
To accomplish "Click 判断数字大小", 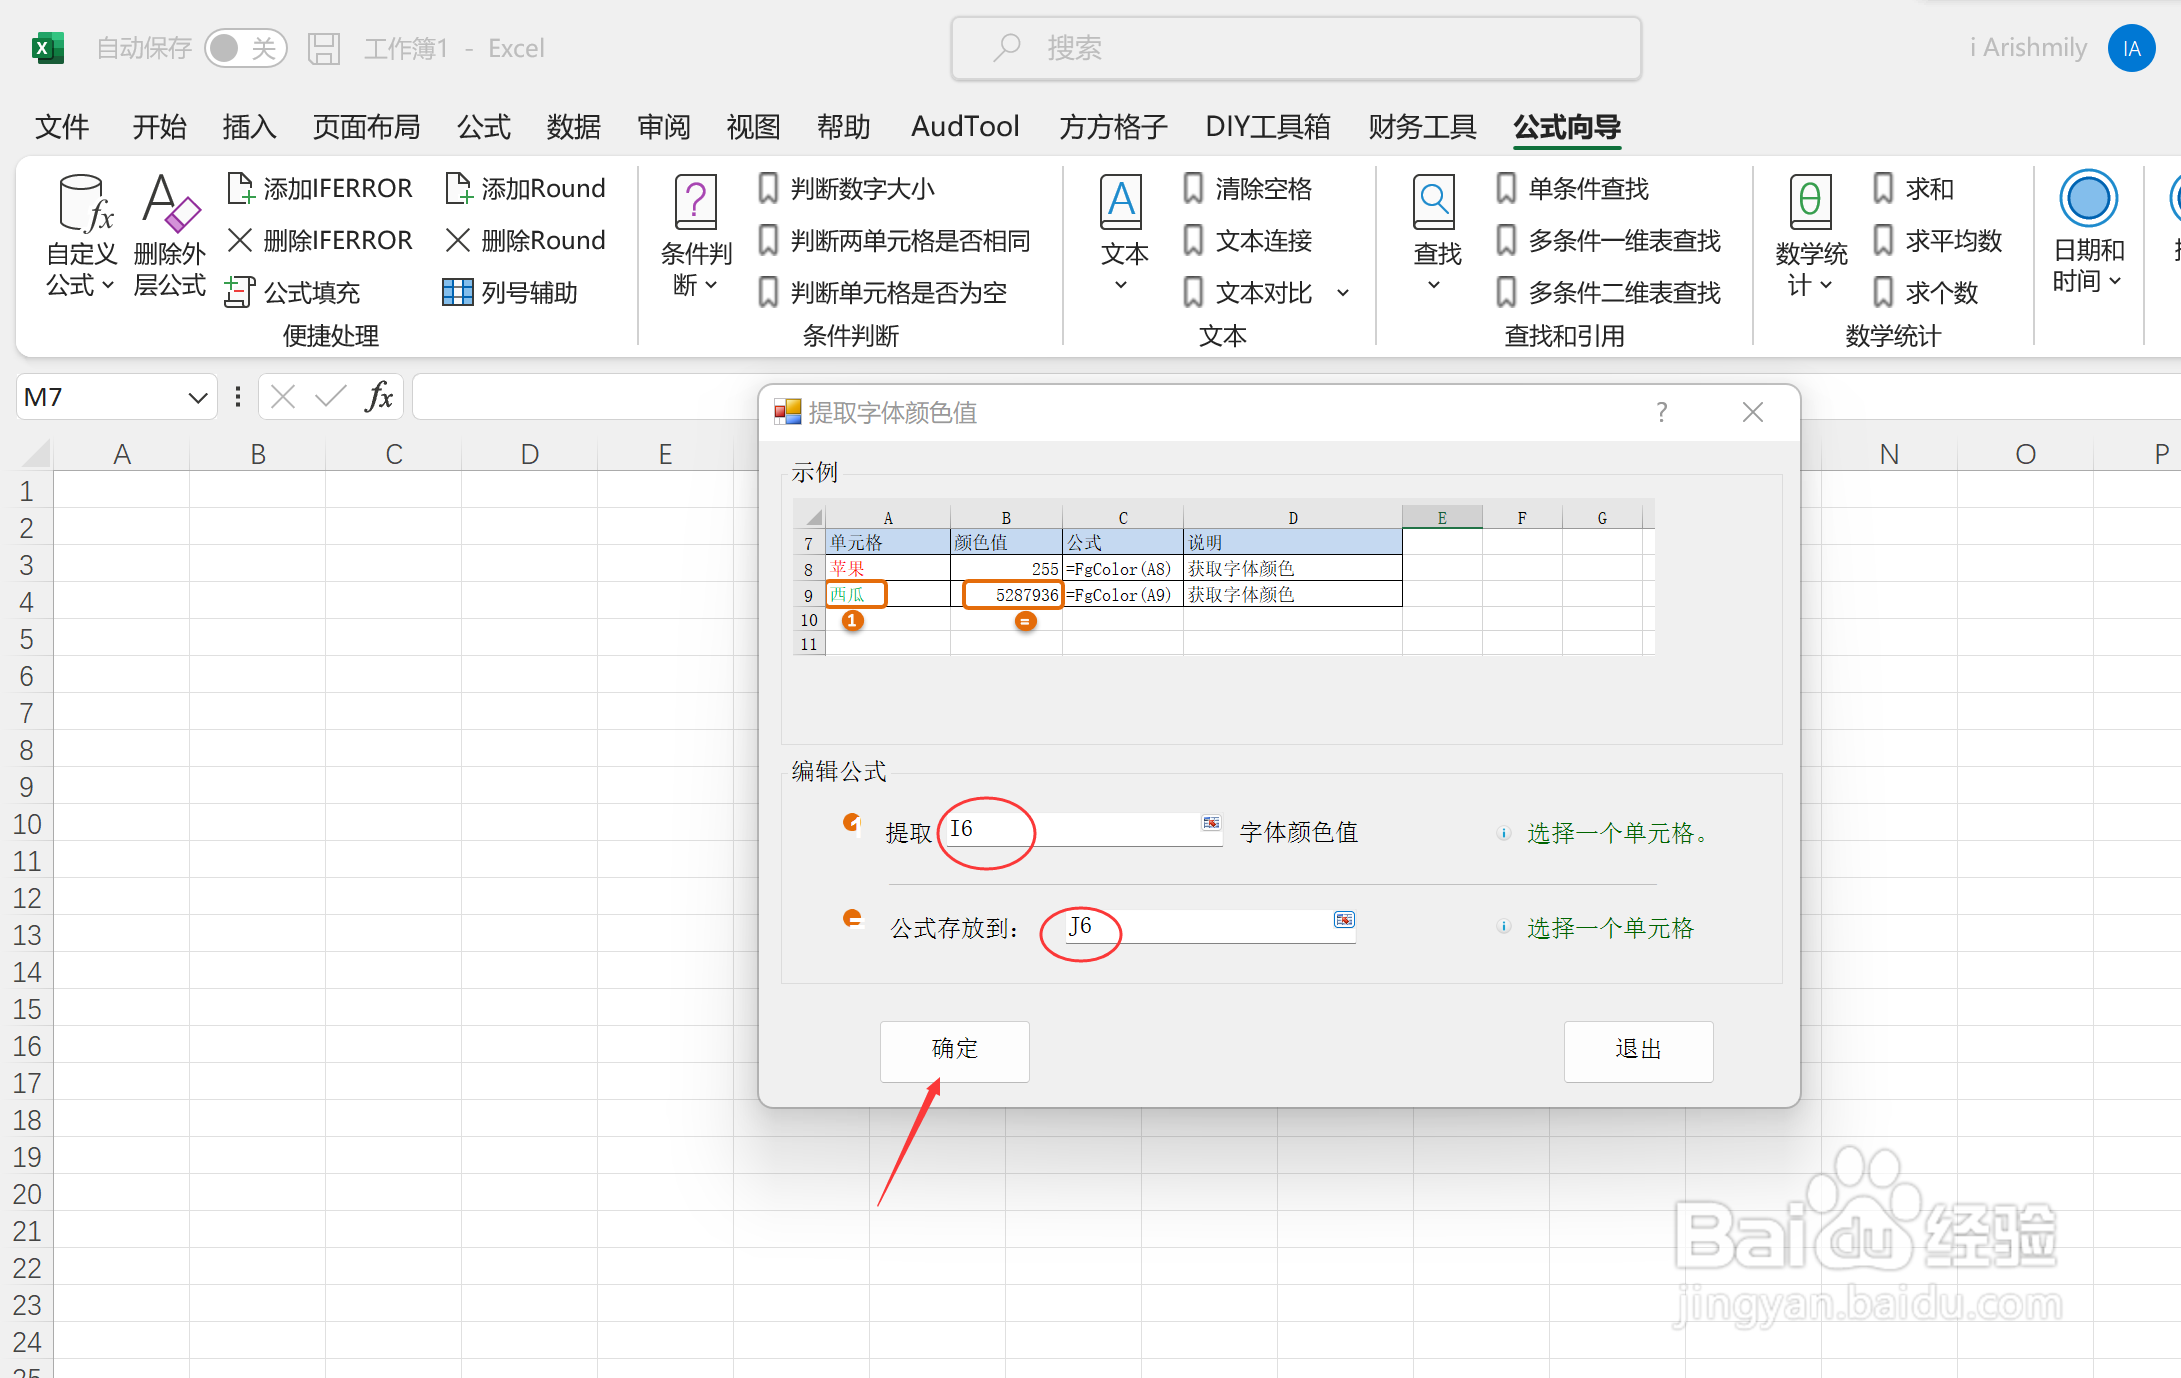I will [x=846, y=188].
